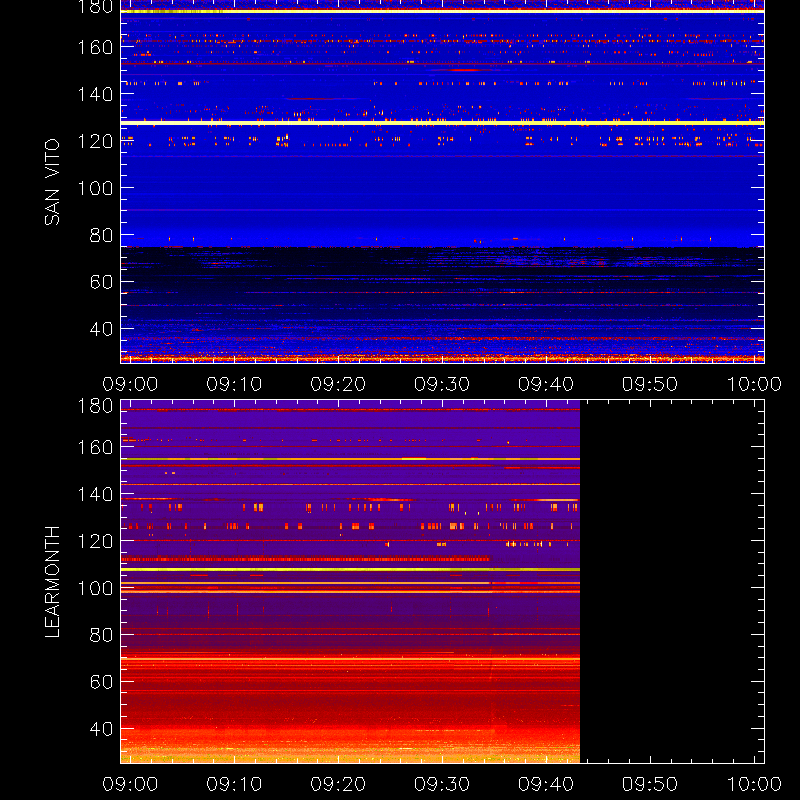
Task: Select the 09:50 time label under San Vito plot
Action: click(x=649, y=384)
